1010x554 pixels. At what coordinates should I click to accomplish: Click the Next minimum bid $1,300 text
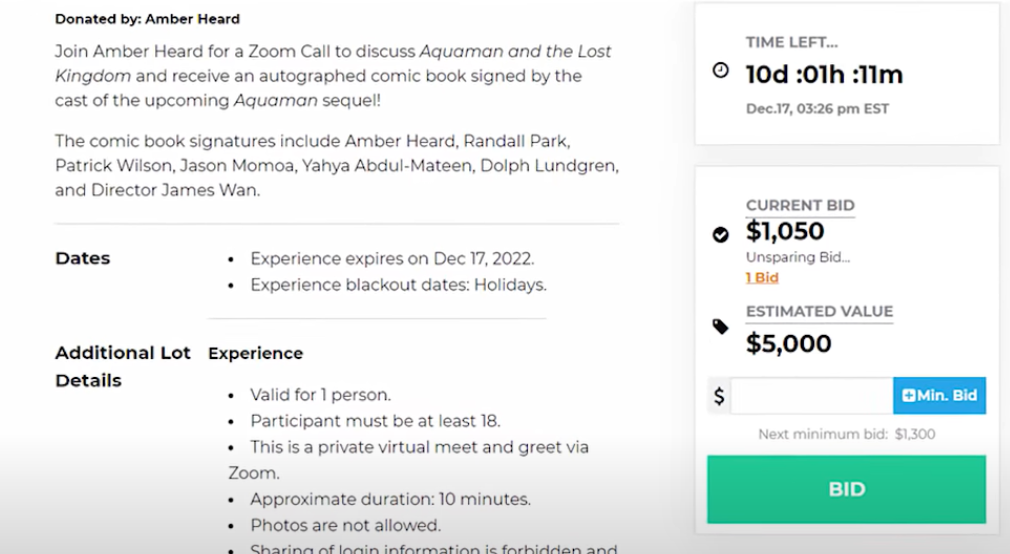pos(846,434)
